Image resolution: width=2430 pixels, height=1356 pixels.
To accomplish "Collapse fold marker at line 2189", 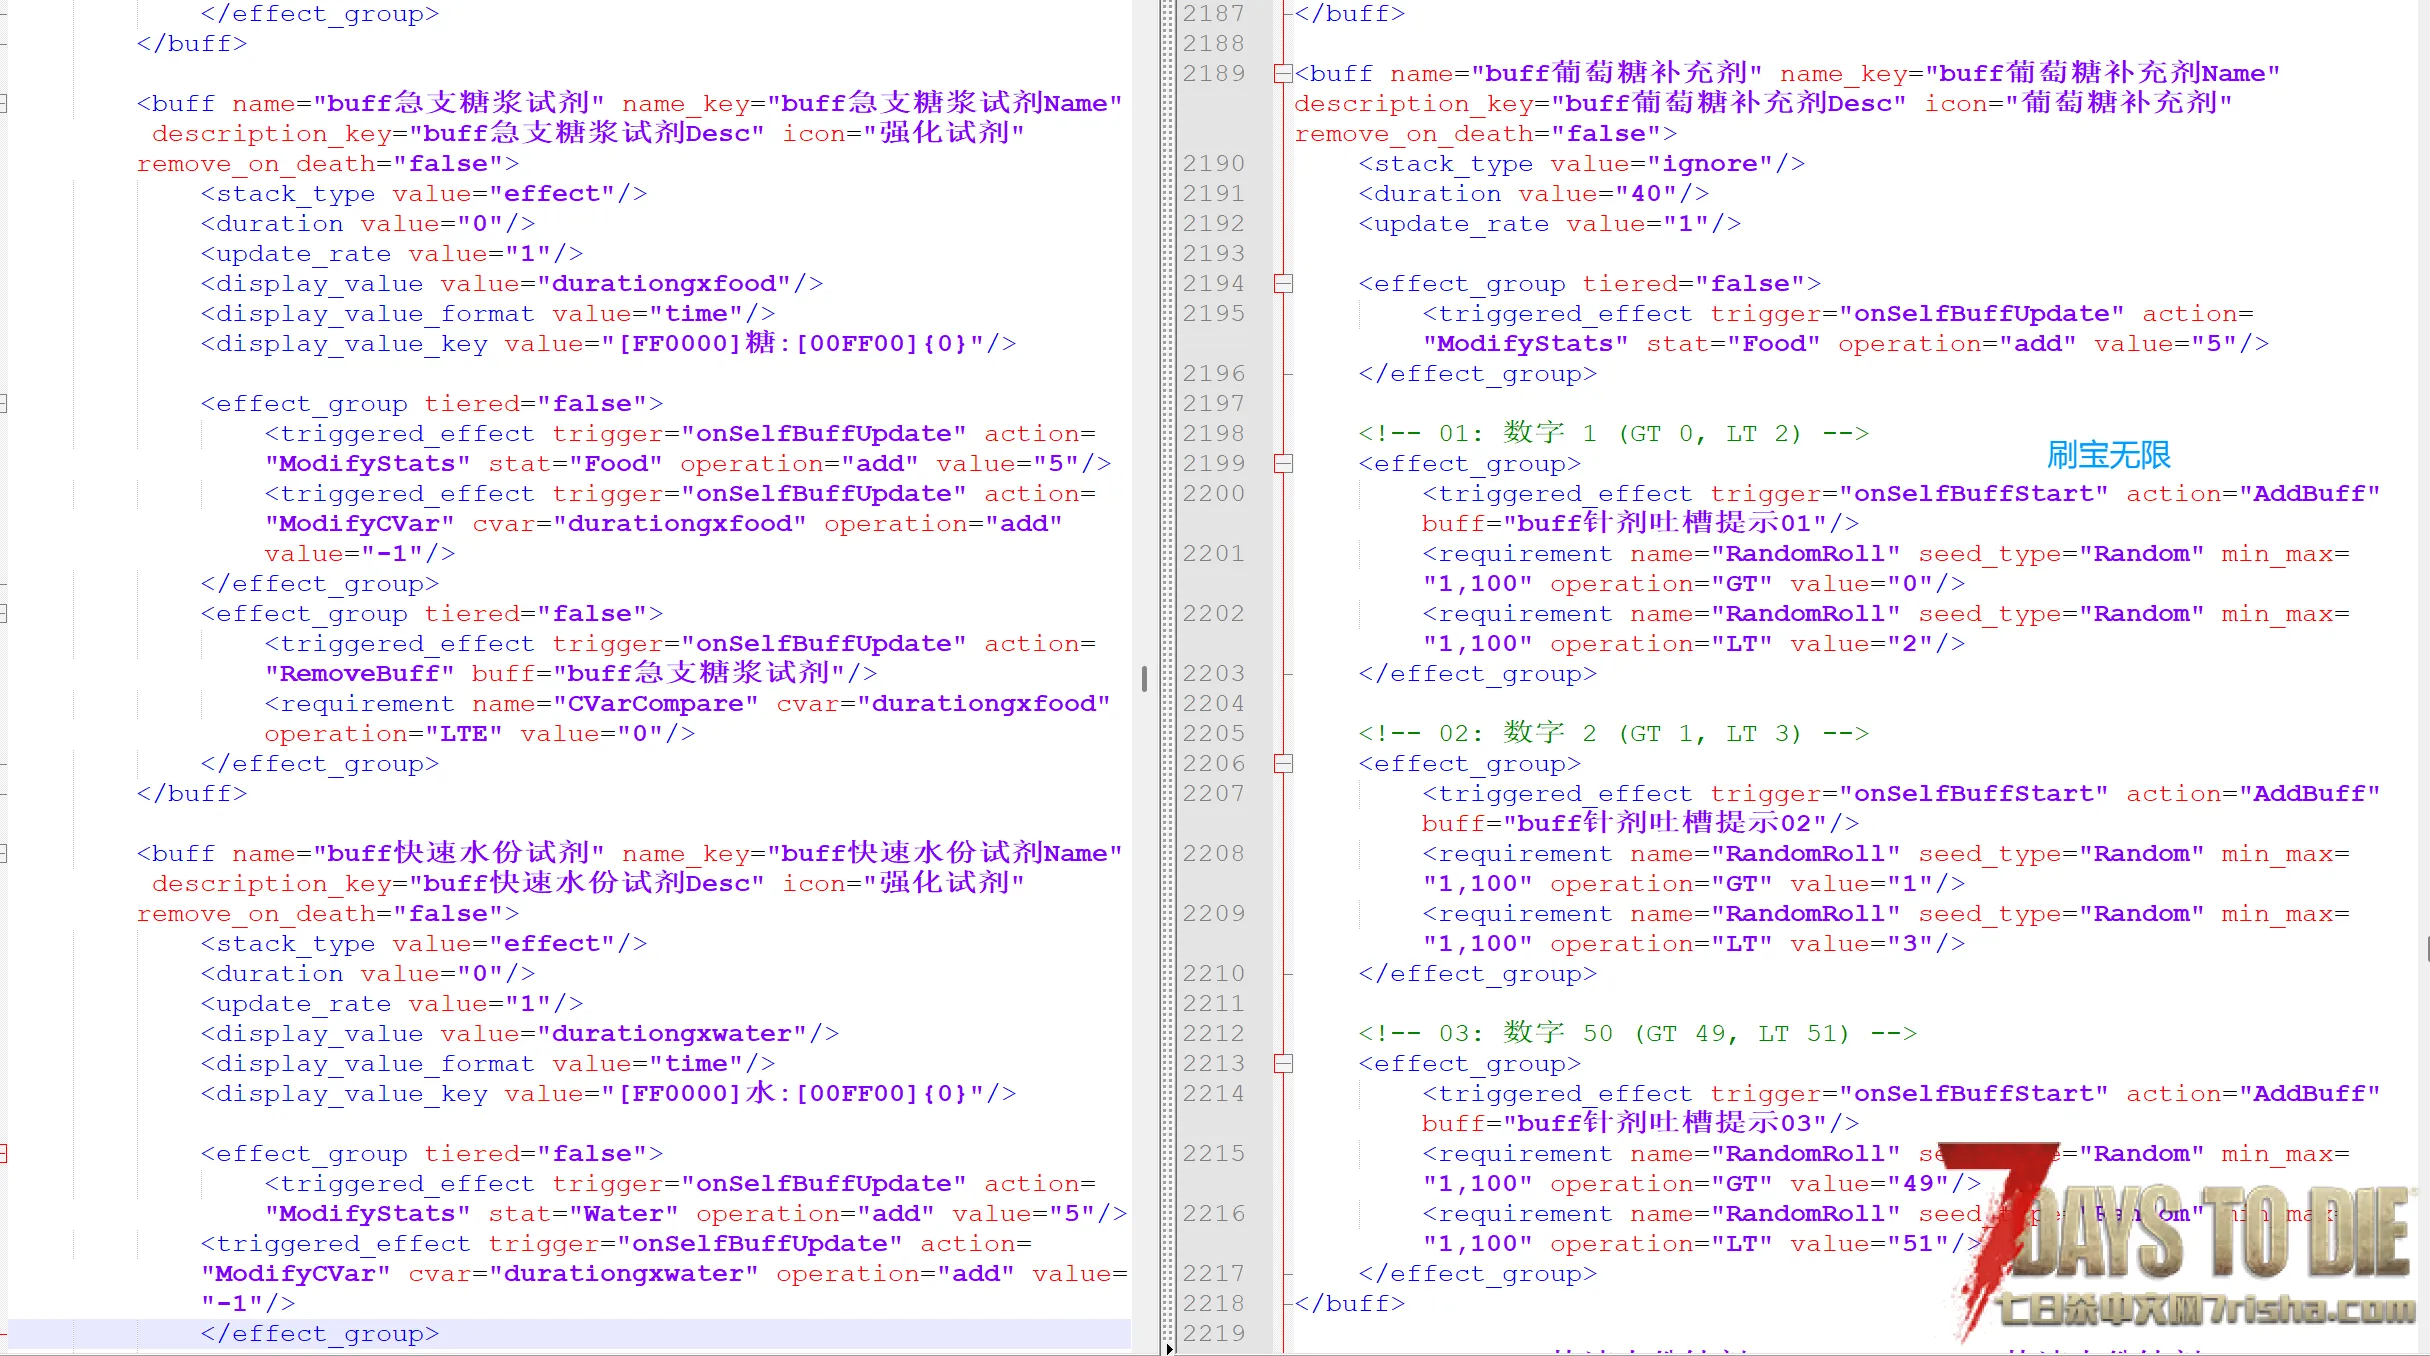I will click(1283, 73).
